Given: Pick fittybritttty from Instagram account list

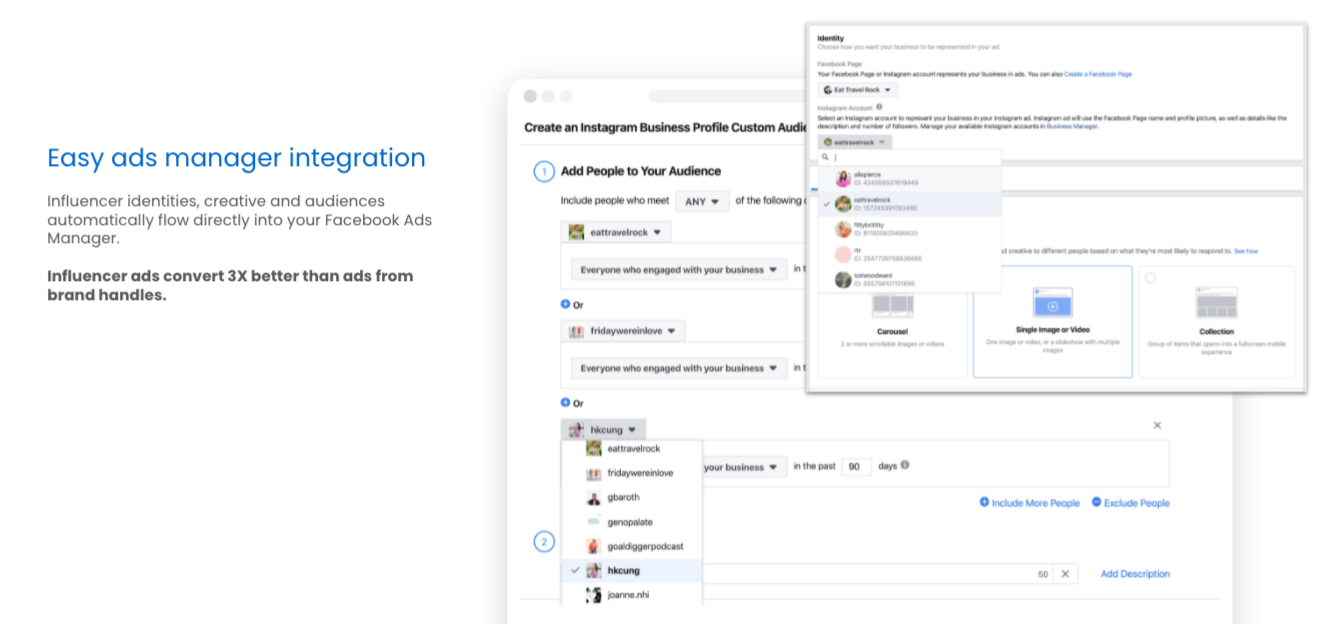Looking at the screenshot, I should pyautogui.click(x=909, y=229).
